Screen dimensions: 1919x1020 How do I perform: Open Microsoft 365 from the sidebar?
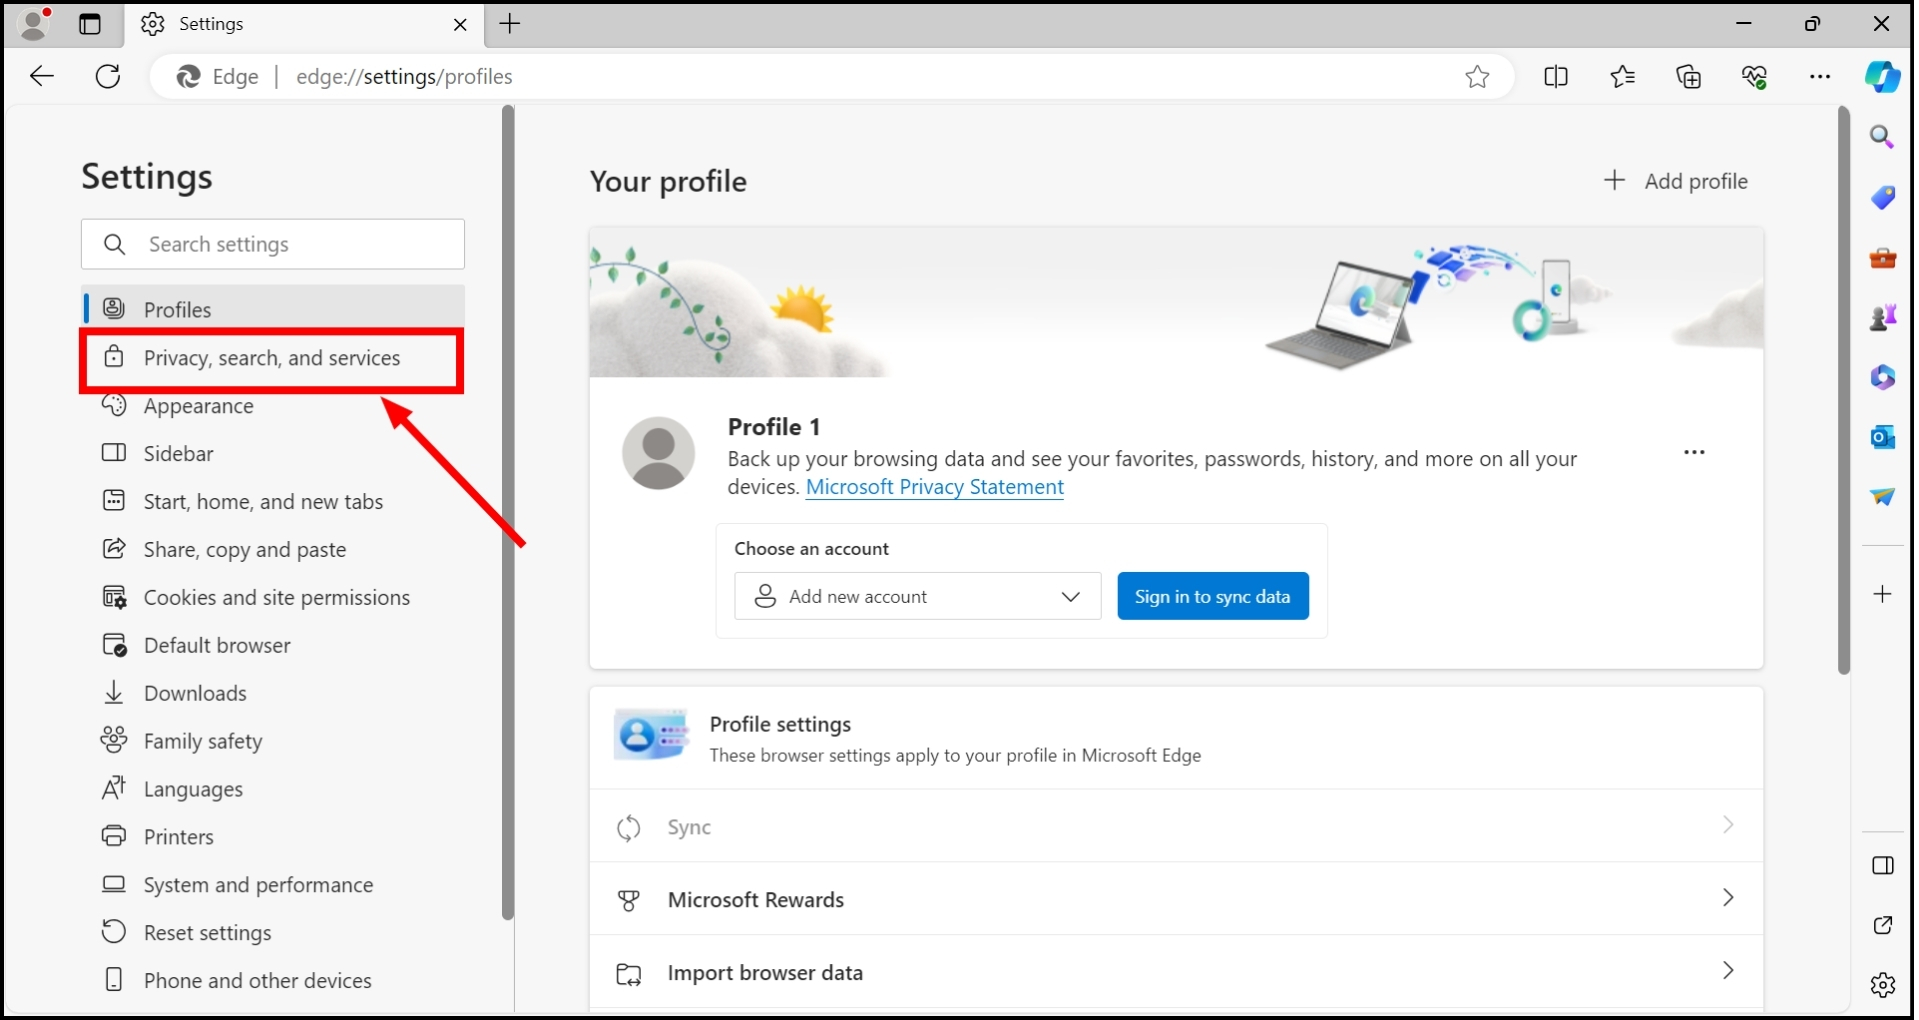1883,377
